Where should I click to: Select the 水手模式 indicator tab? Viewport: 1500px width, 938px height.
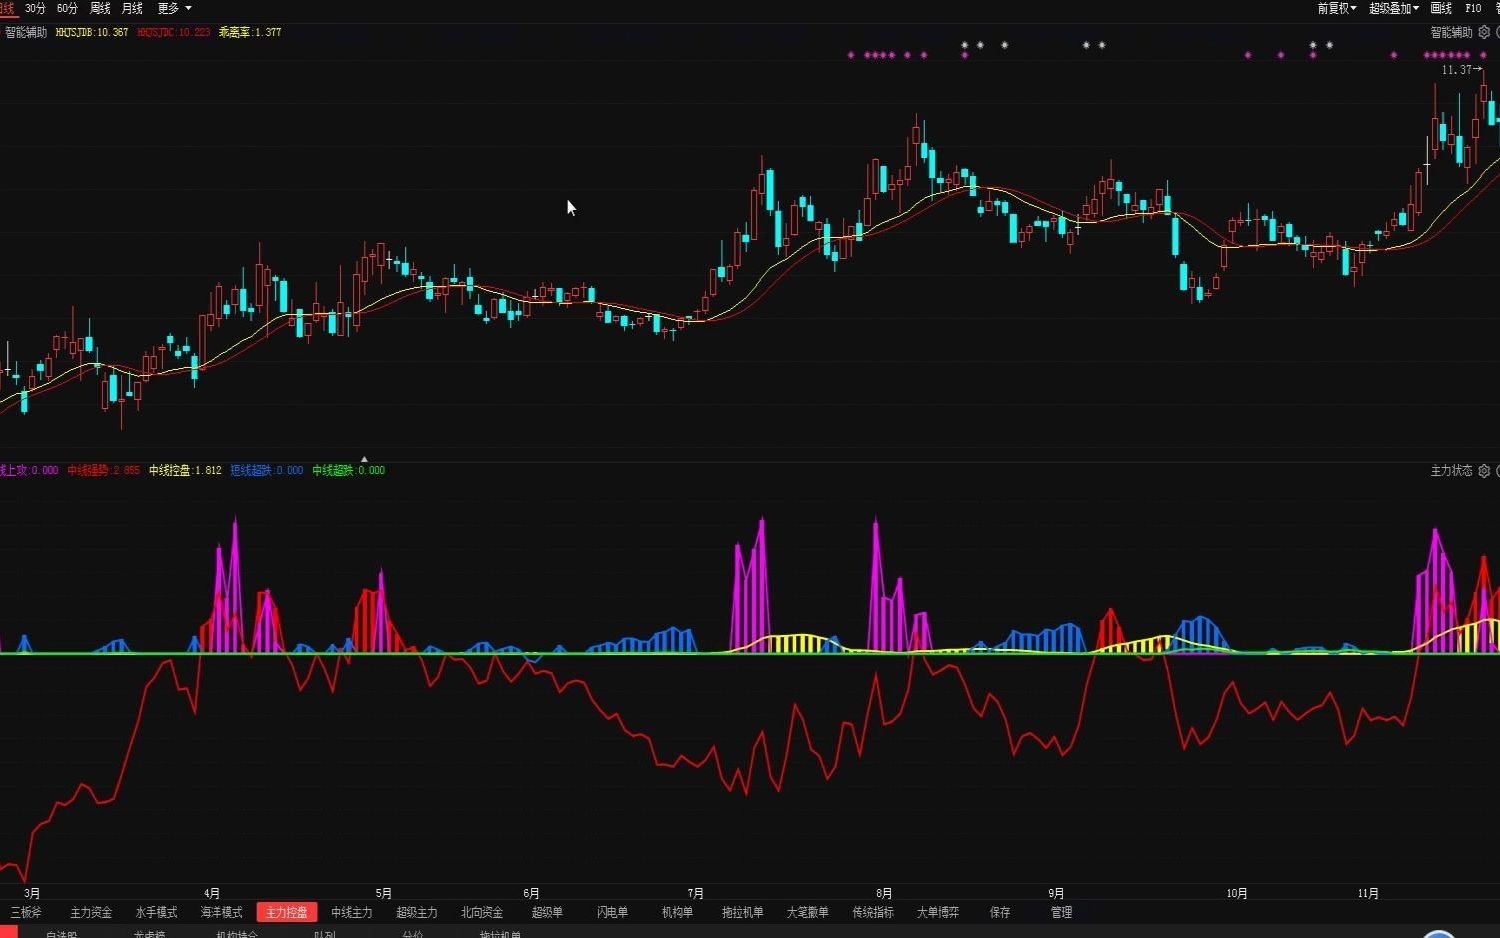(x=156, y=912)
